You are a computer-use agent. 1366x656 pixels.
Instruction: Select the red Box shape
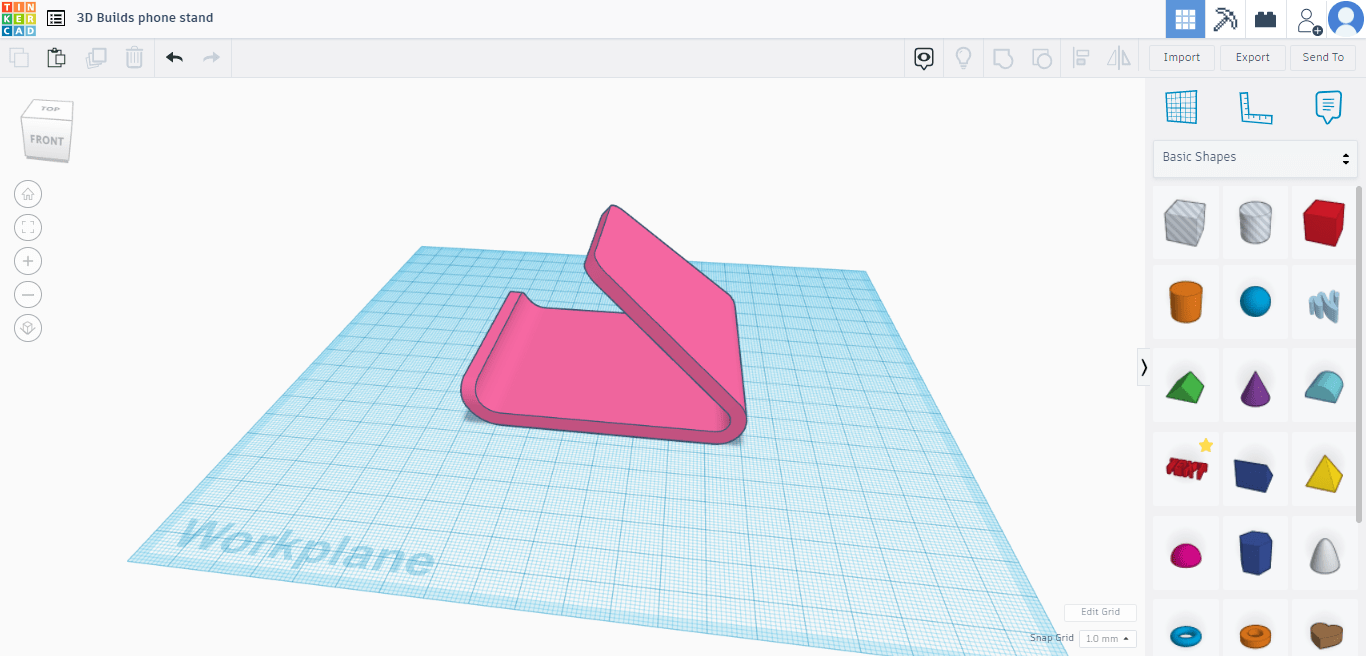[x=1324, y=222]
